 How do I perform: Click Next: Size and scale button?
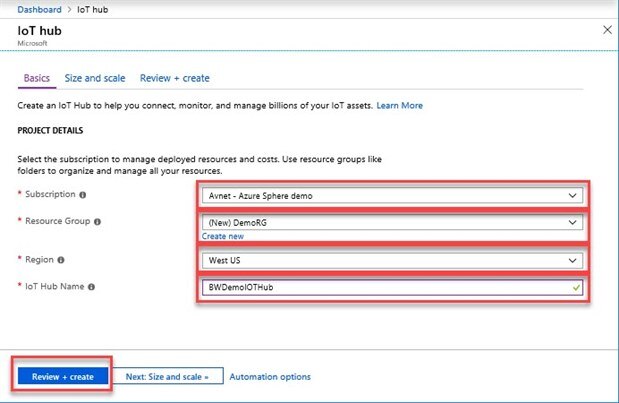pyautogui.click(x=168, y=377)
